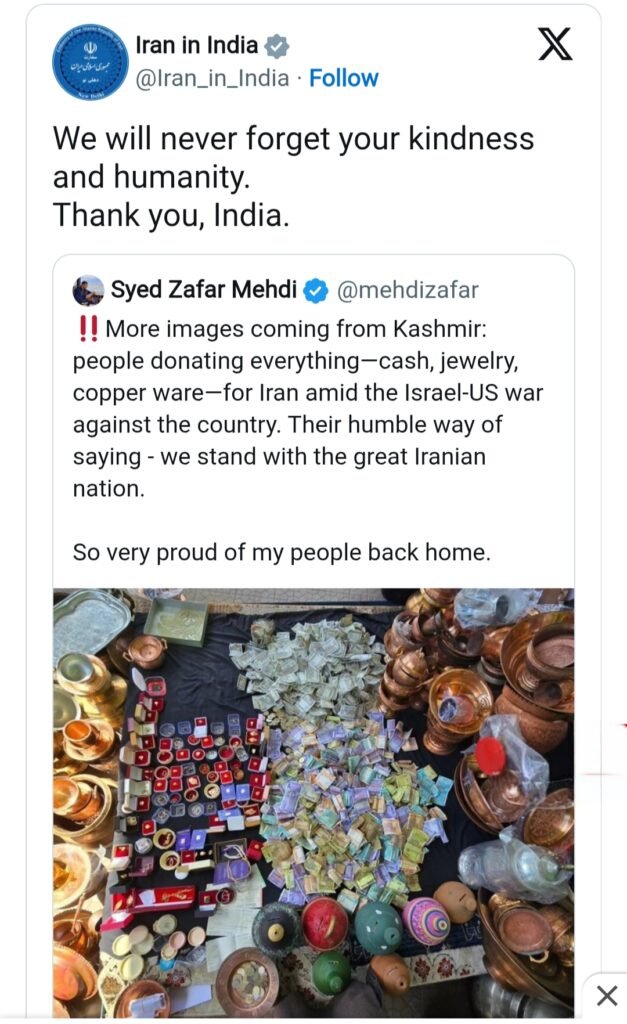Open the quoted tweet text about Kashmir donations
Image resolution: width=627 pixels, height=1024 pixels.
[x=308, y=408]
